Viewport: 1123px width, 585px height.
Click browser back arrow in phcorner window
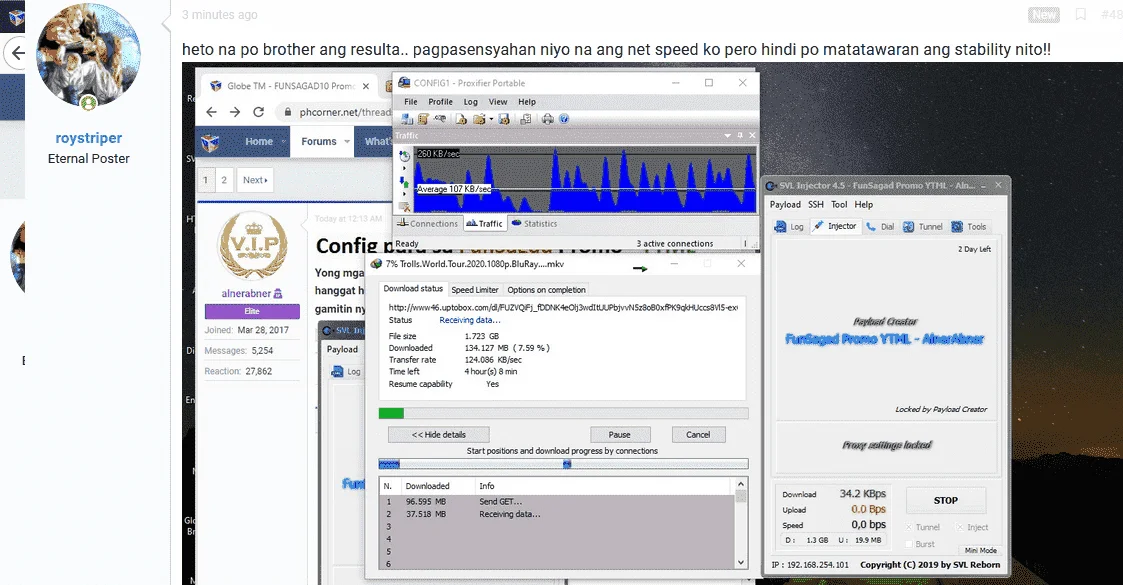point(211,112)
